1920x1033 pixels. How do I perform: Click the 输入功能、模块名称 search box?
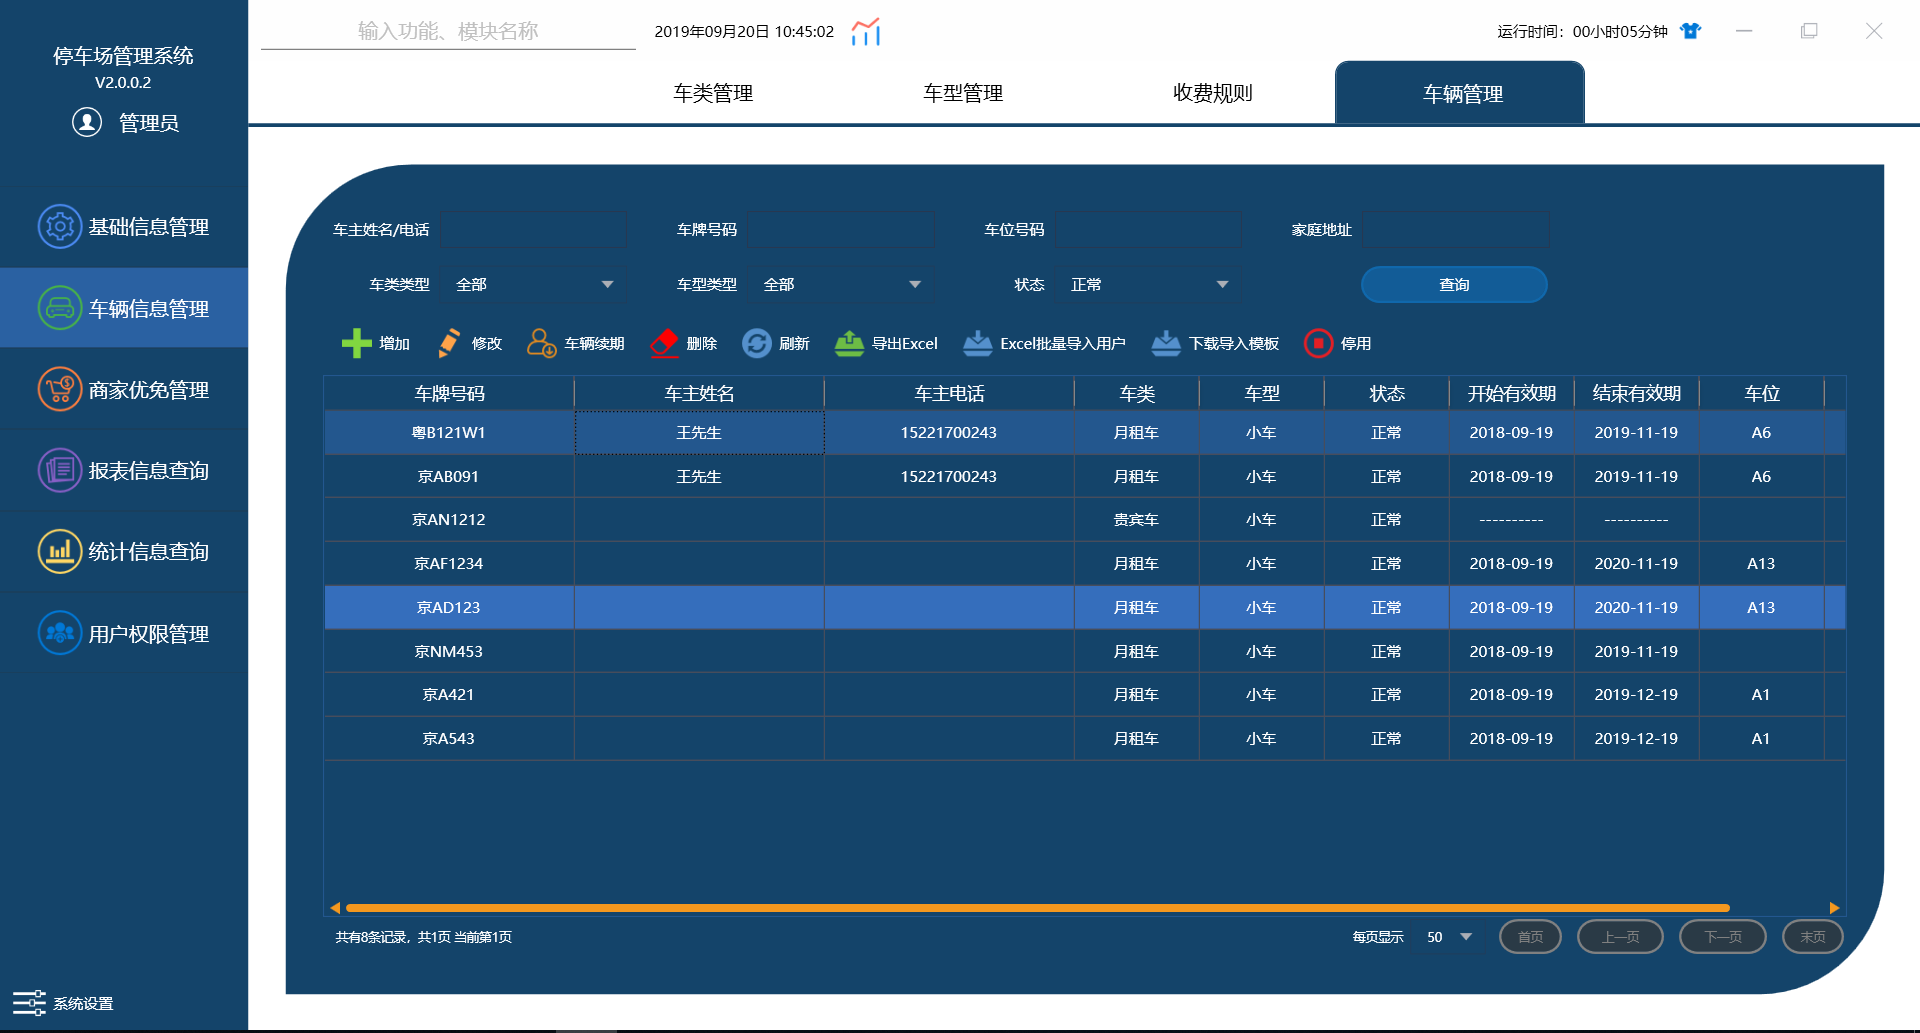click(x=448, y=31)
